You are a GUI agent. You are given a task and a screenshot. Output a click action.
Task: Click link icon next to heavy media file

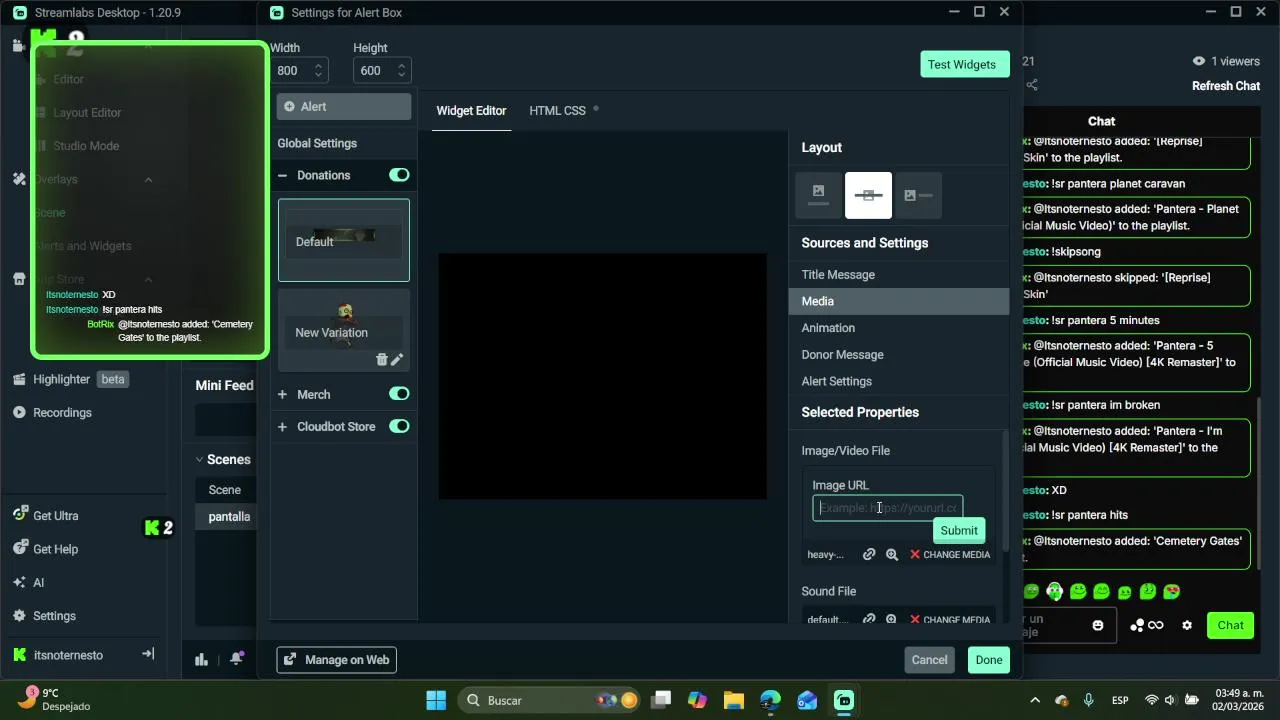(x=869, y=554)
